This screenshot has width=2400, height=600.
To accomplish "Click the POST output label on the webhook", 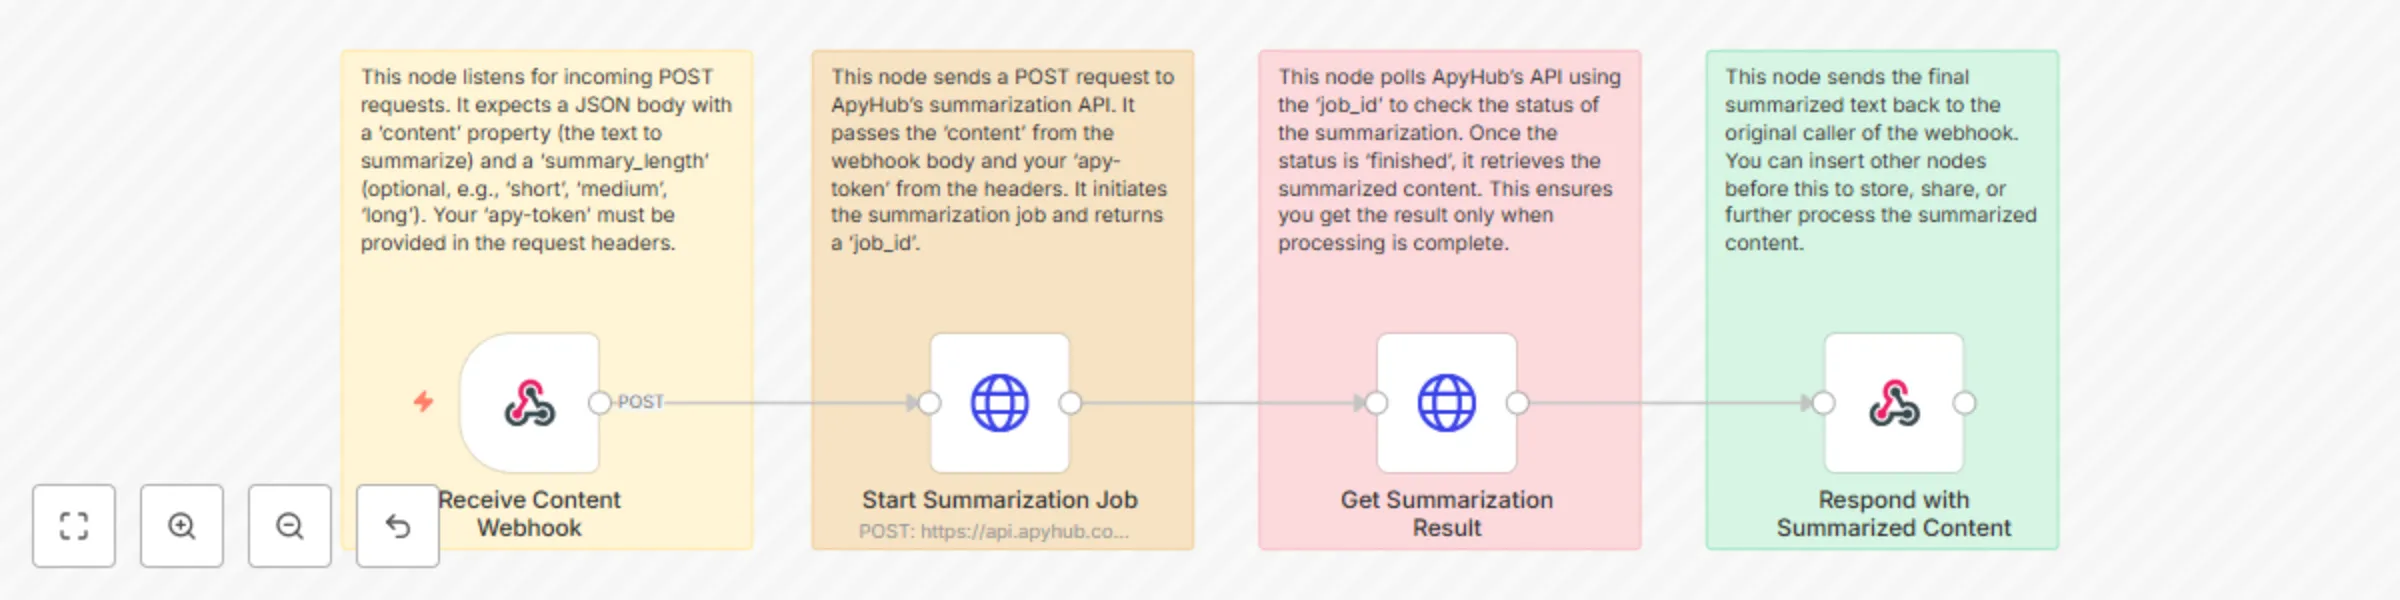I will click(640, 402).
